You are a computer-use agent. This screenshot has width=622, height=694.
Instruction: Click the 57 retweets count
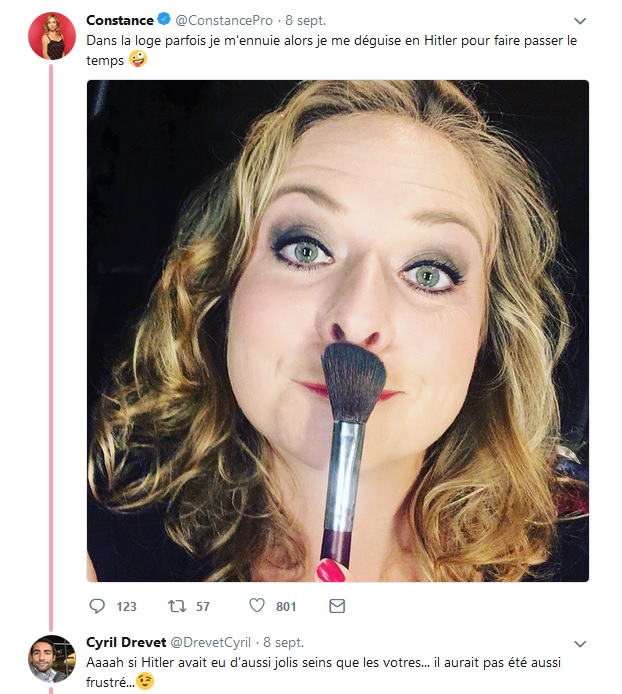203,606
